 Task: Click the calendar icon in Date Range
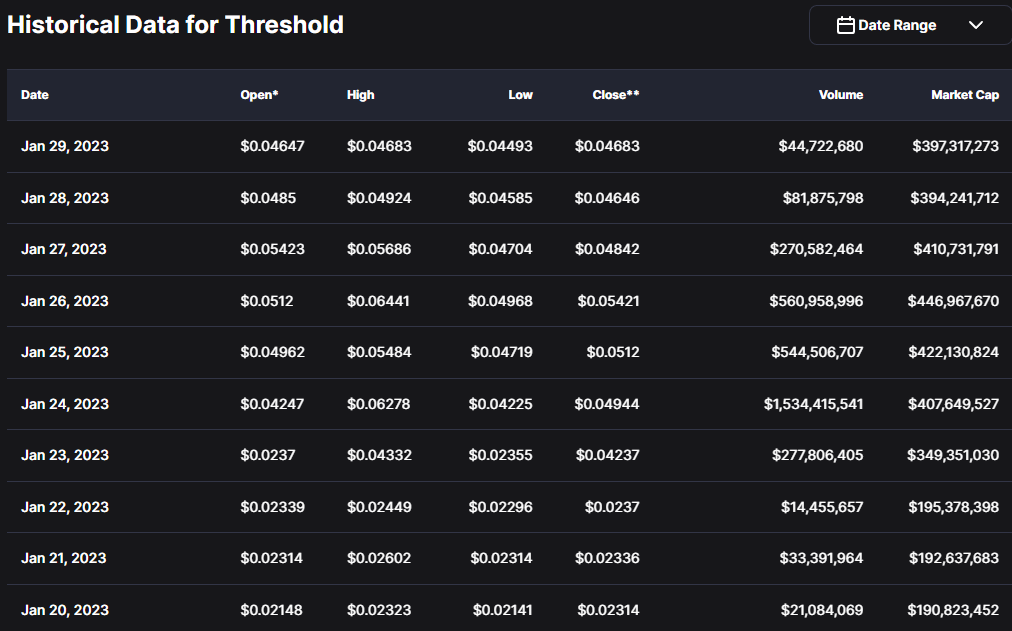click(845, 25)
